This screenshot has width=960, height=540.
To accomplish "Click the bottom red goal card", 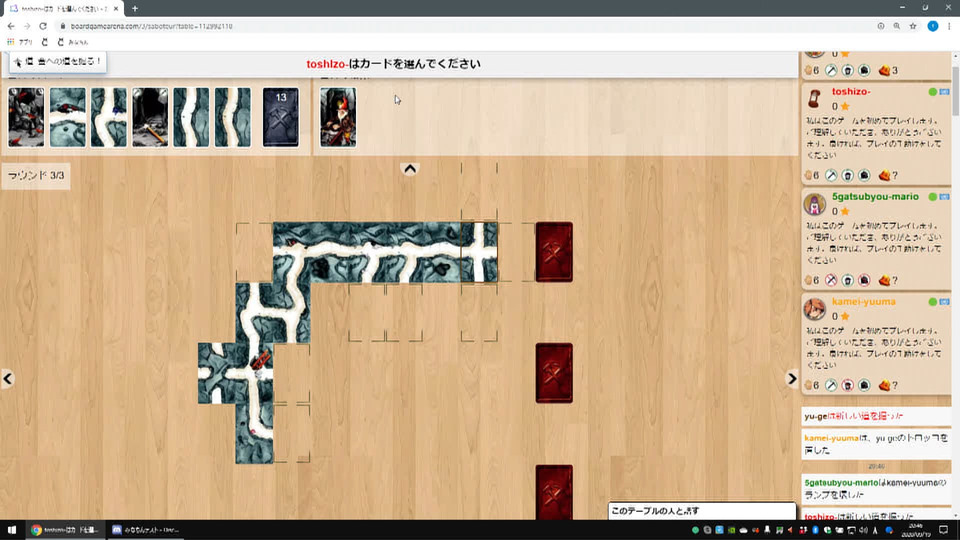I will pos(554,492).
